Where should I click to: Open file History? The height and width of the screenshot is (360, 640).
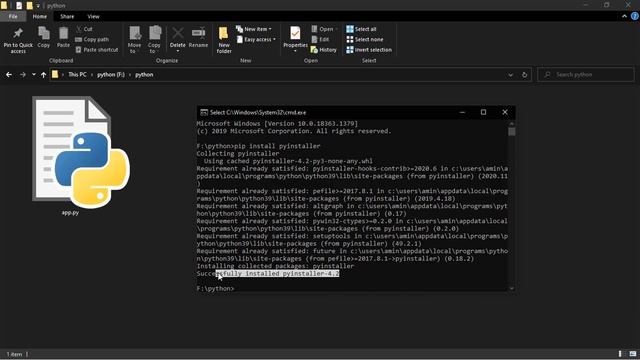324,49
